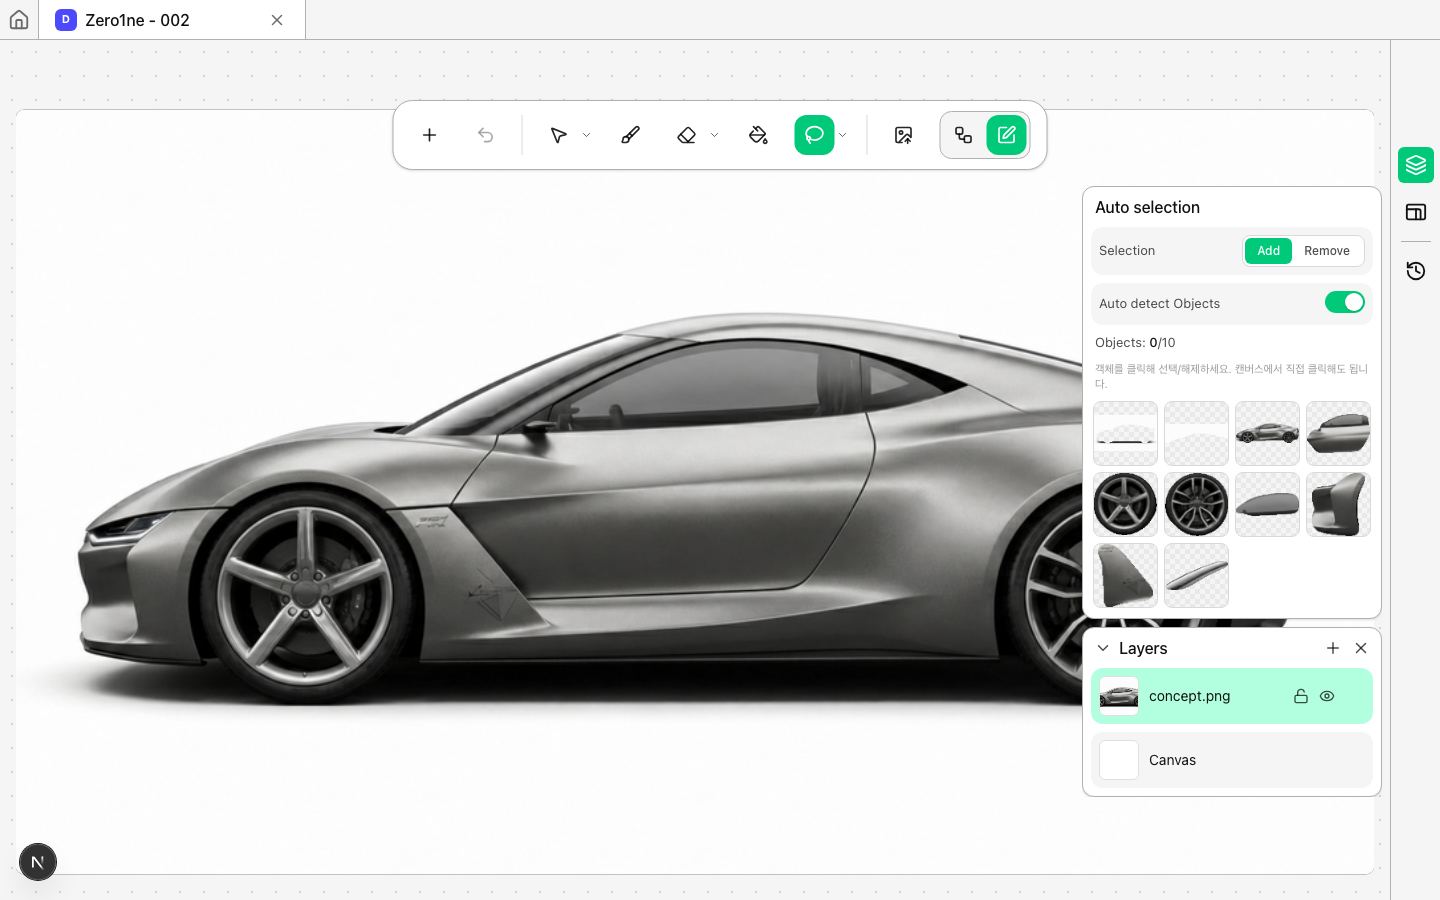Screen dimensions: 1440x900
Task: Open the select tool dropdown chevron
Action: [586, 135]
